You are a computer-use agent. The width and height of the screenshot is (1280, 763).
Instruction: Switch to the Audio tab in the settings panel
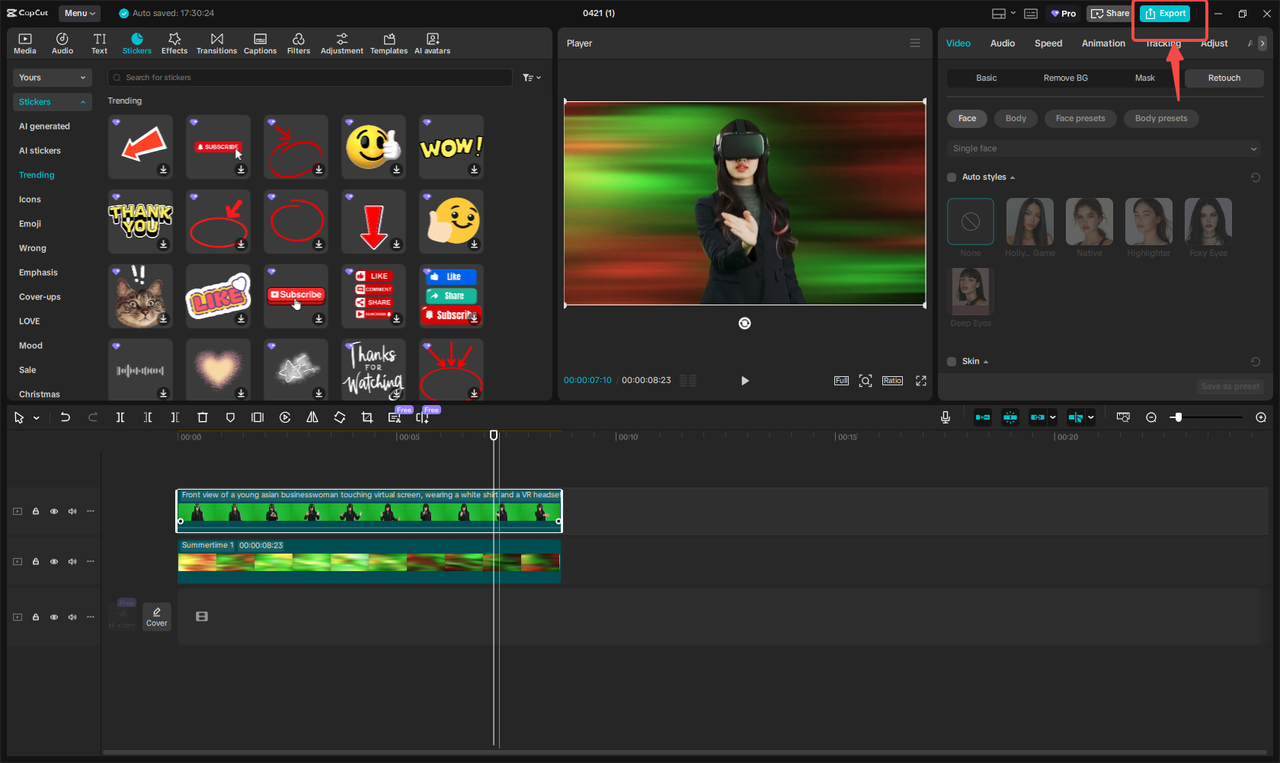1002,43
